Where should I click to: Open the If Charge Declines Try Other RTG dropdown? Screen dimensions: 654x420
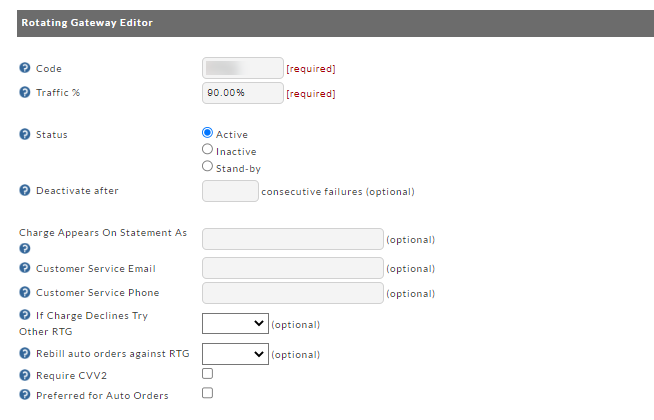(235, 324)
